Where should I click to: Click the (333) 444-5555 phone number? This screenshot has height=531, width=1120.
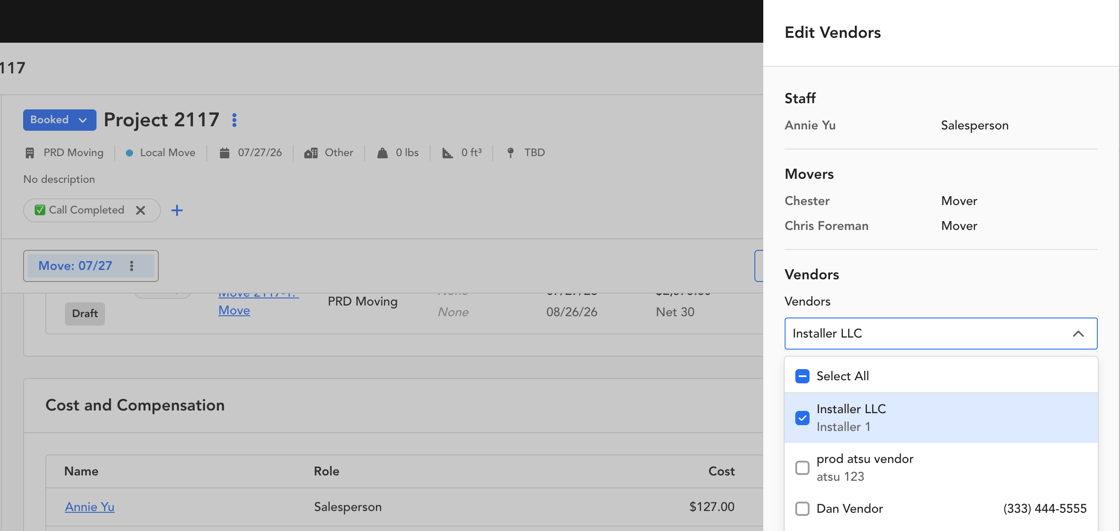click(x=1045, y=509)
